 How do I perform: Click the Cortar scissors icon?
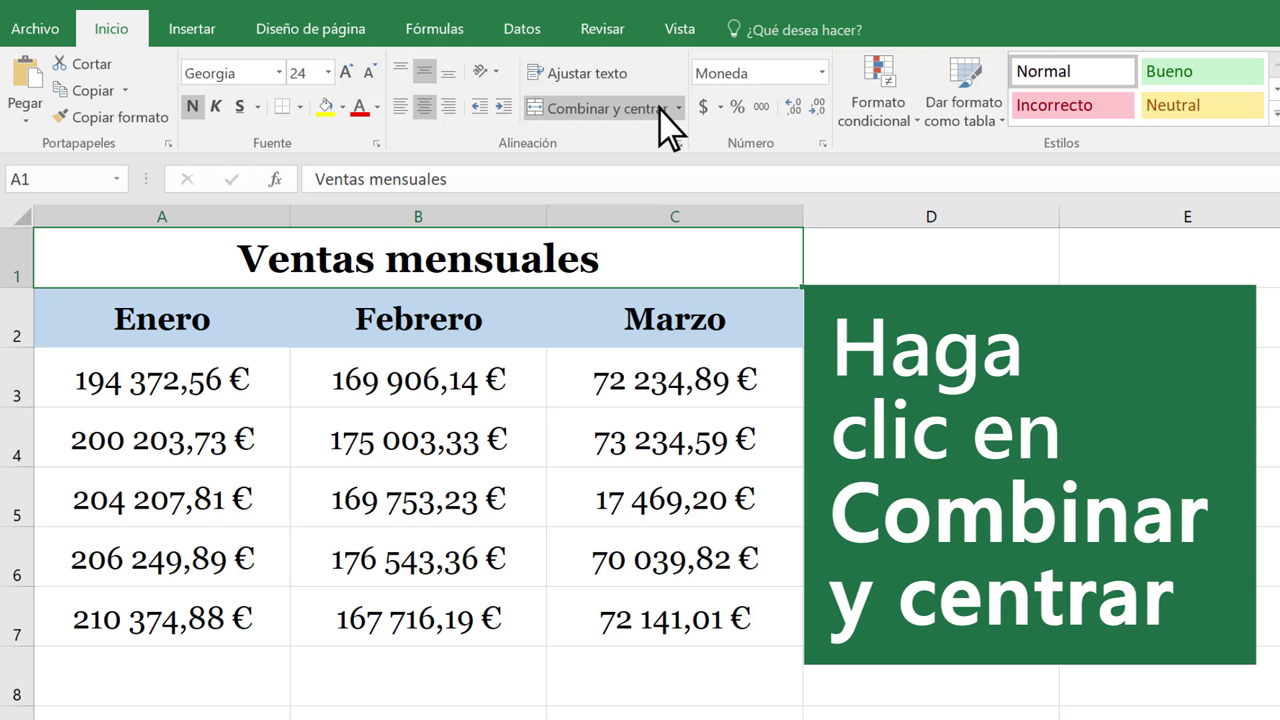tap(60, 64)
